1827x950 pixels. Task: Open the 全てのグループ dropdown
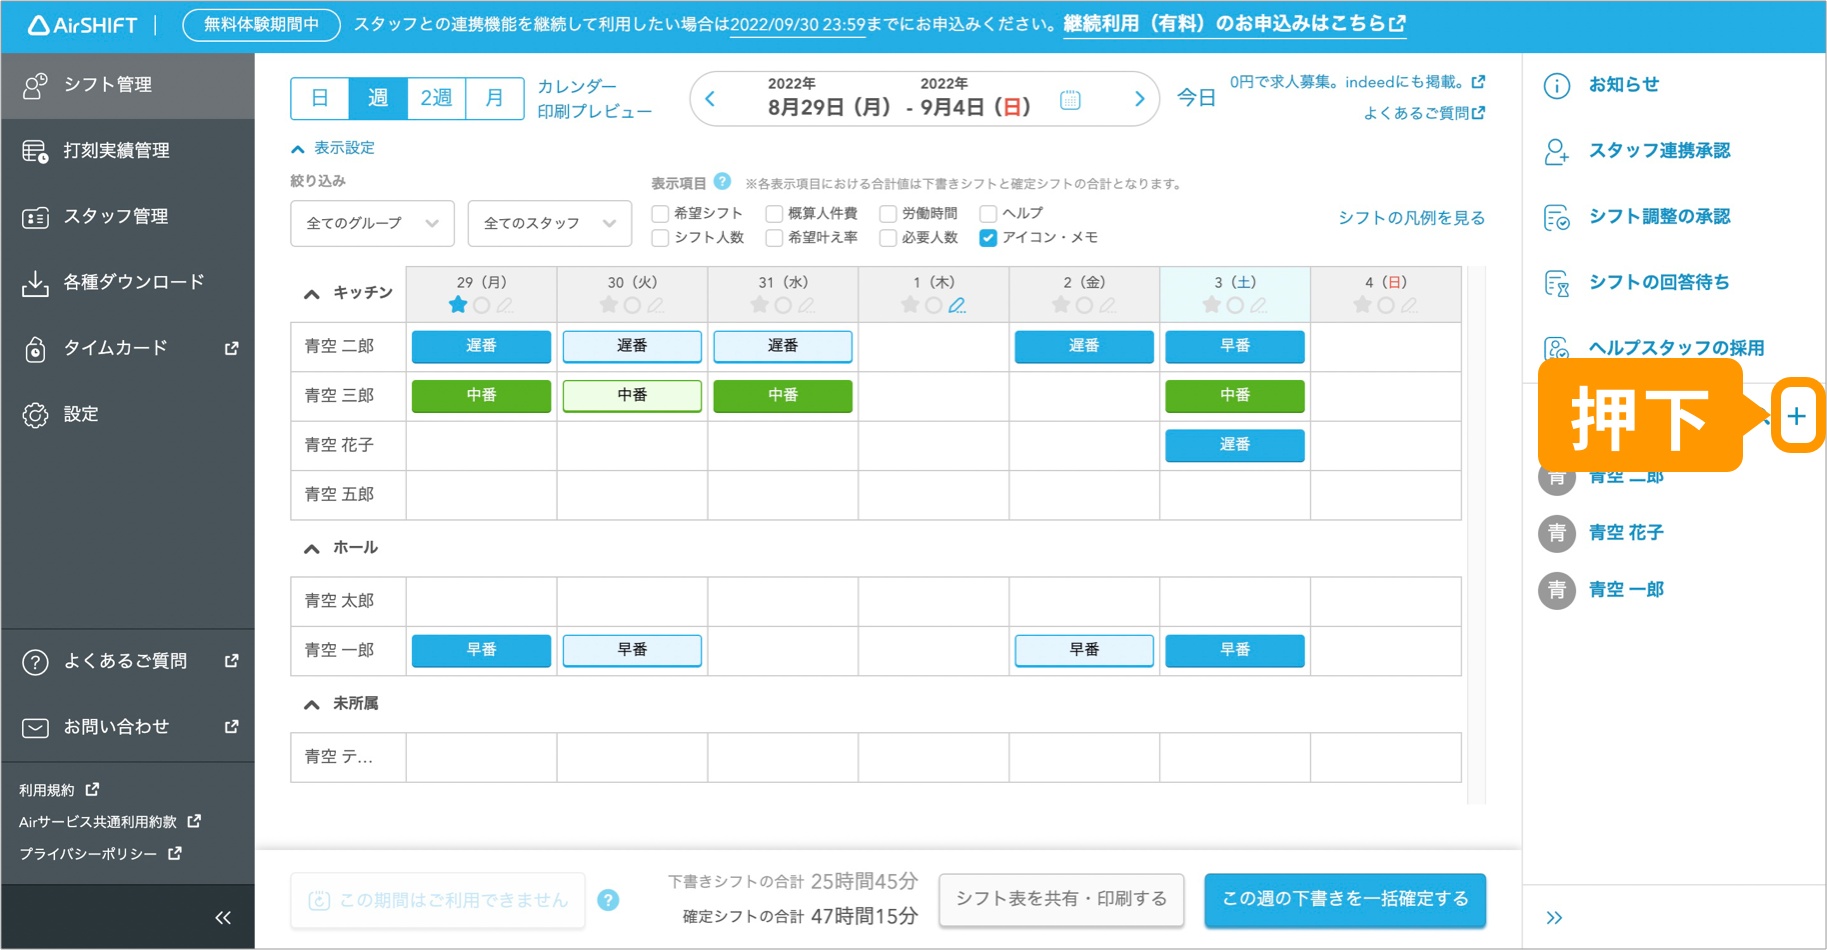pyautogui.click(x=372, y=223)
